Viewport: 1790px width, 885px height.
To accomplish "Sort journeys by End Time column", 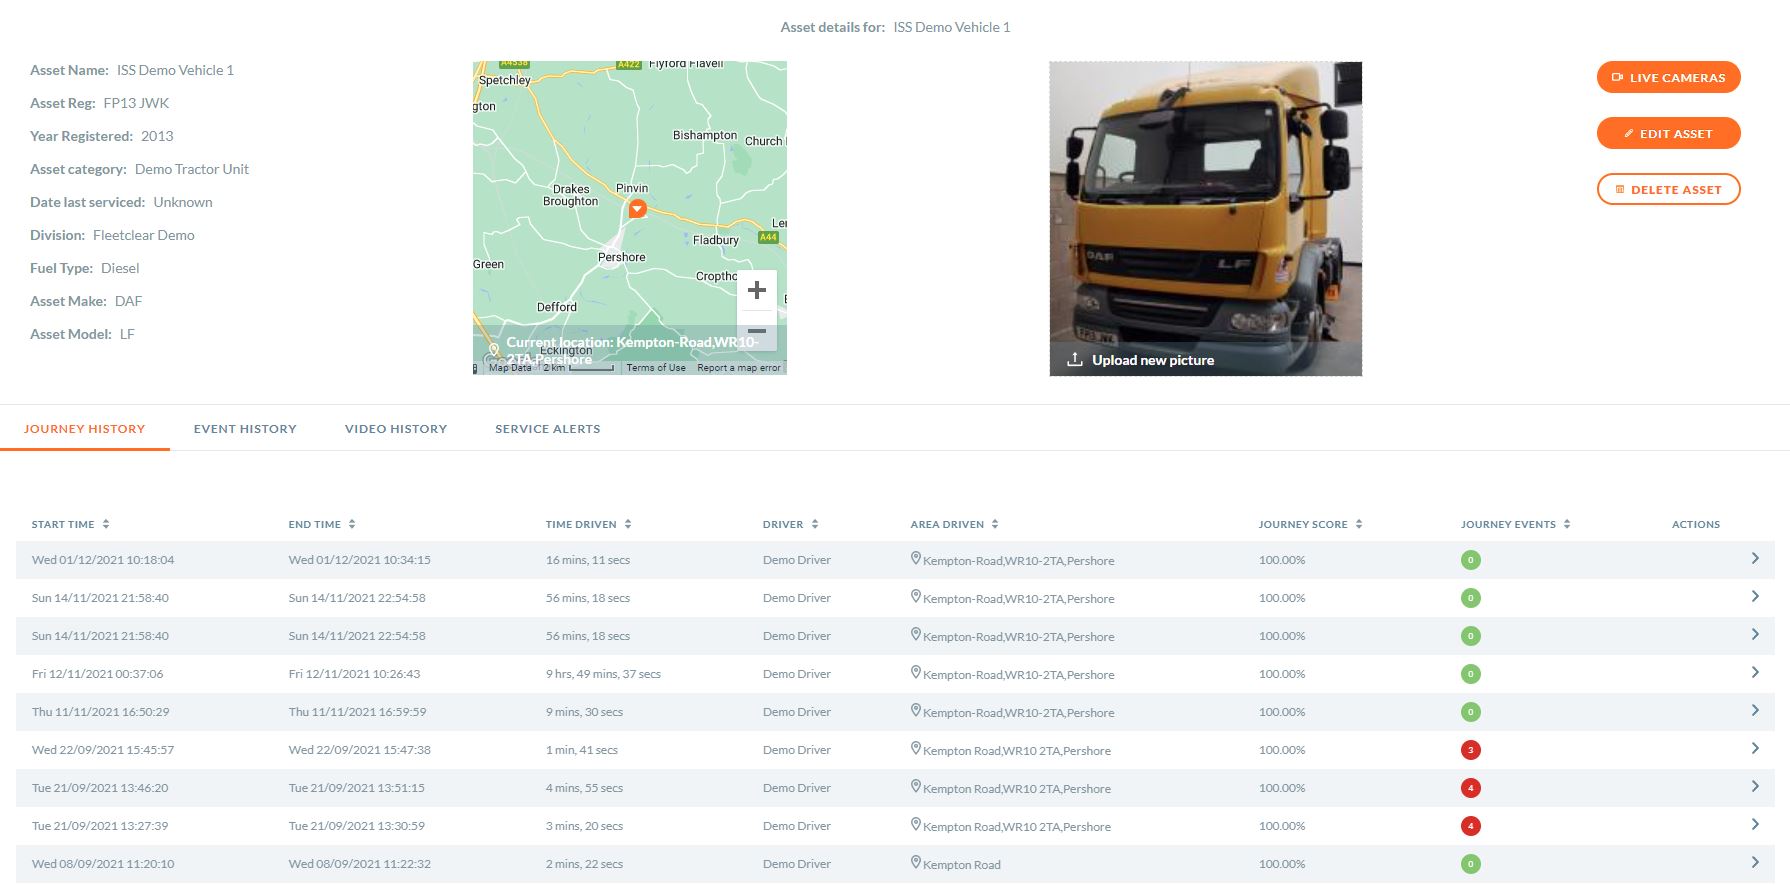I will (322, 524).
